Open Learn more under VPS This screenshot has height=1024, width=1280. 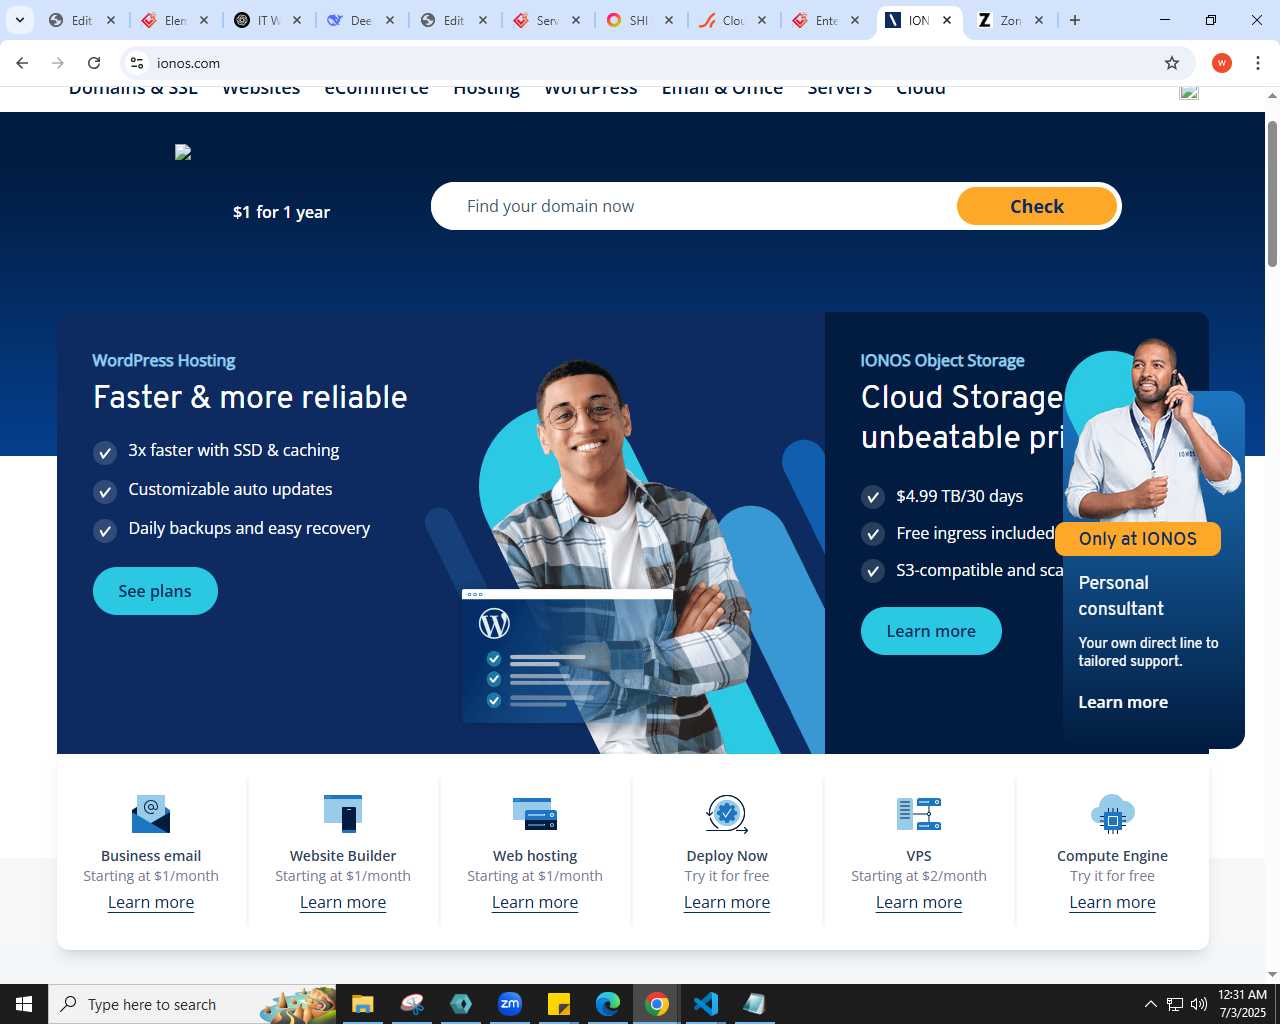click(x=919, y=902)
